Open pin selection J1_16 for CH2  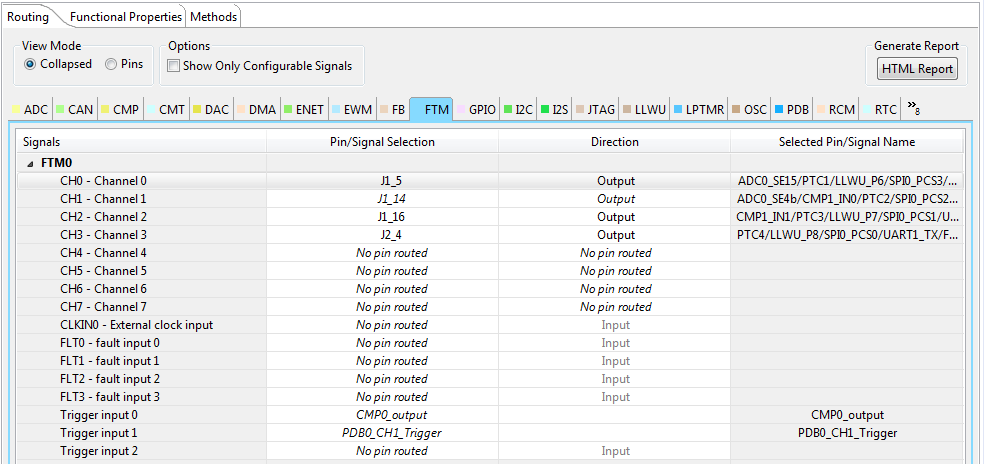pos(382,217)
